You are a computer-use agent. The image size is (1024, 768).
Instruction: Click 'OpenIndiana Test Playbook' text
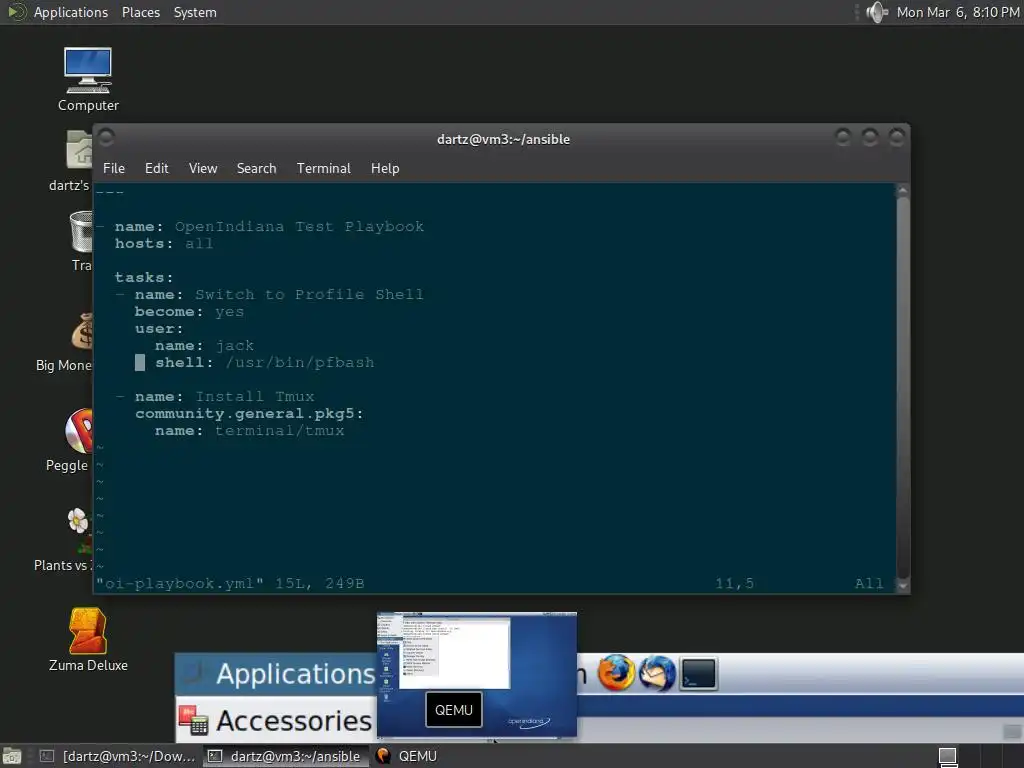pos(299,227)
